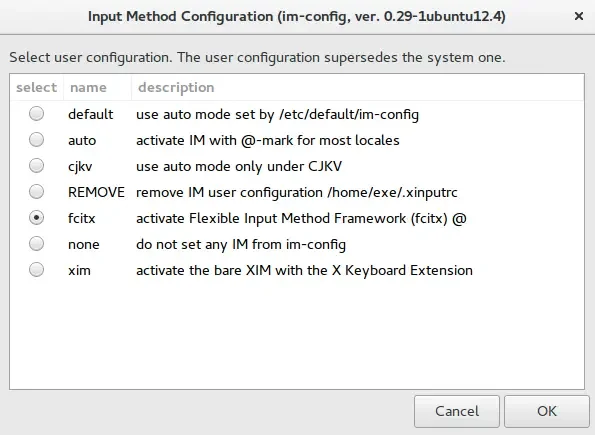Click the select column header
Screen dimensions: 595x435
pos(36,87)
